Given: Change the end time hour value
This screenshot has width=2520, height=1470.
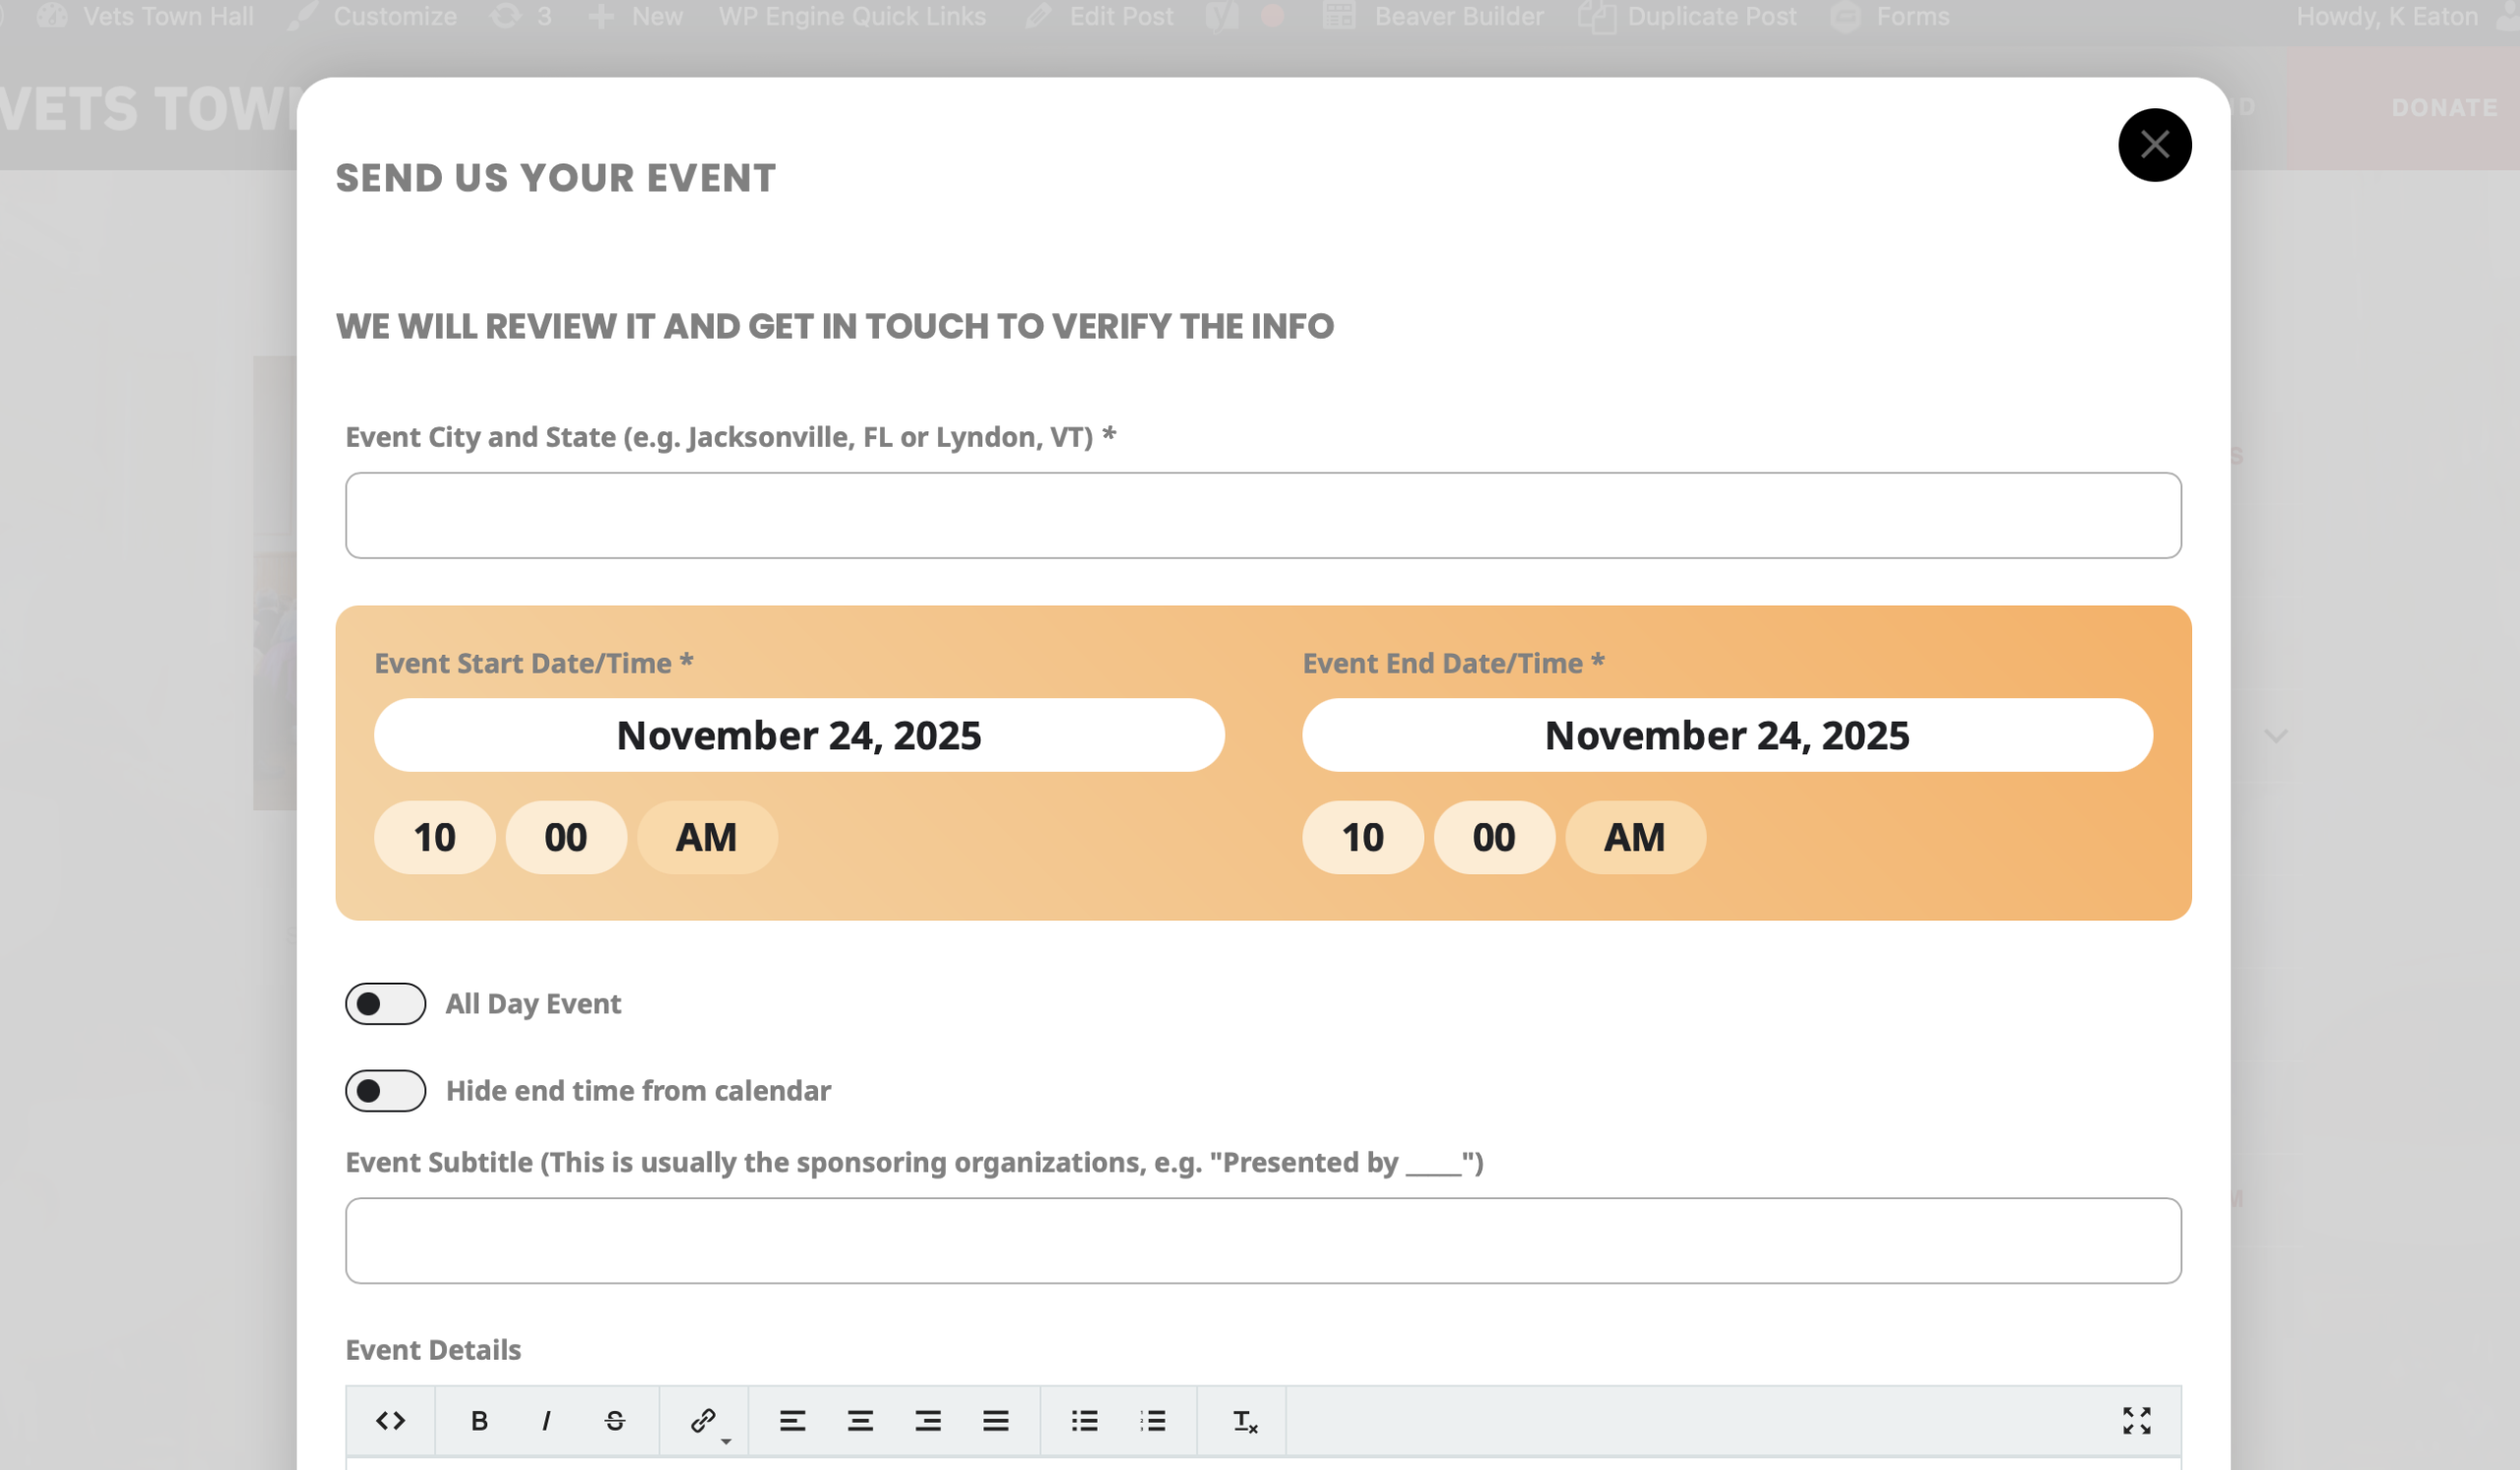Looking at the screenshot, I should [1362, 837].
